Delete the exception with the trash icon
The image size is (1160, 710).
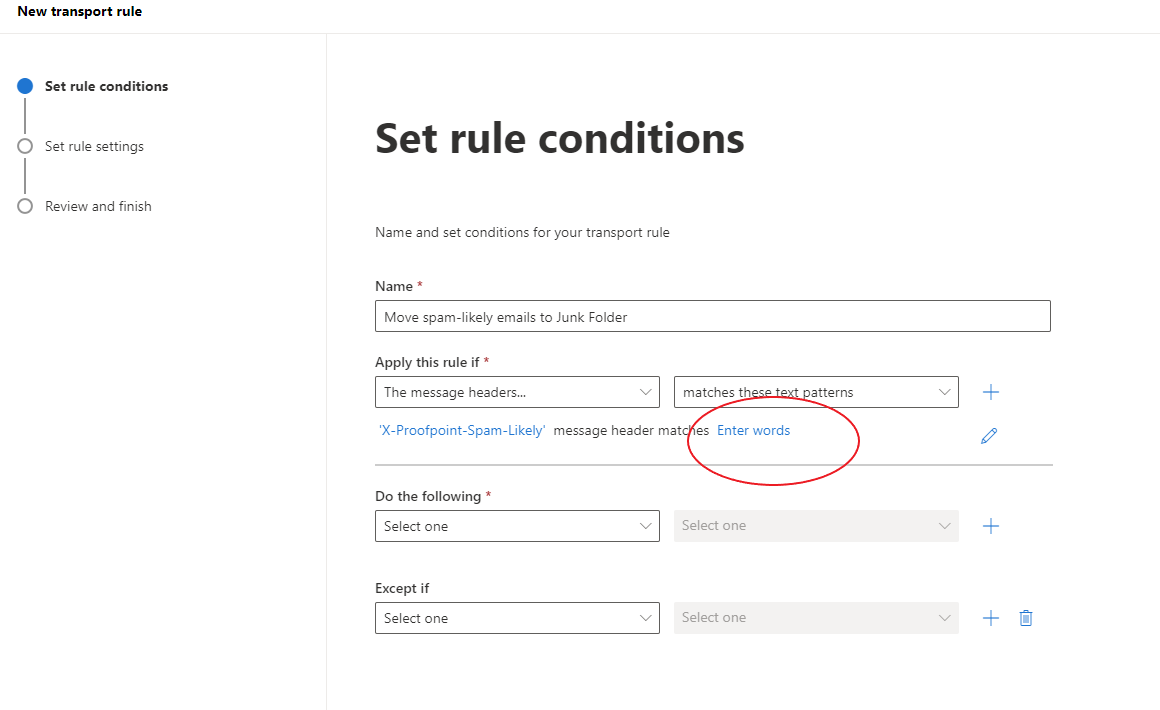tap(1025, 617)
